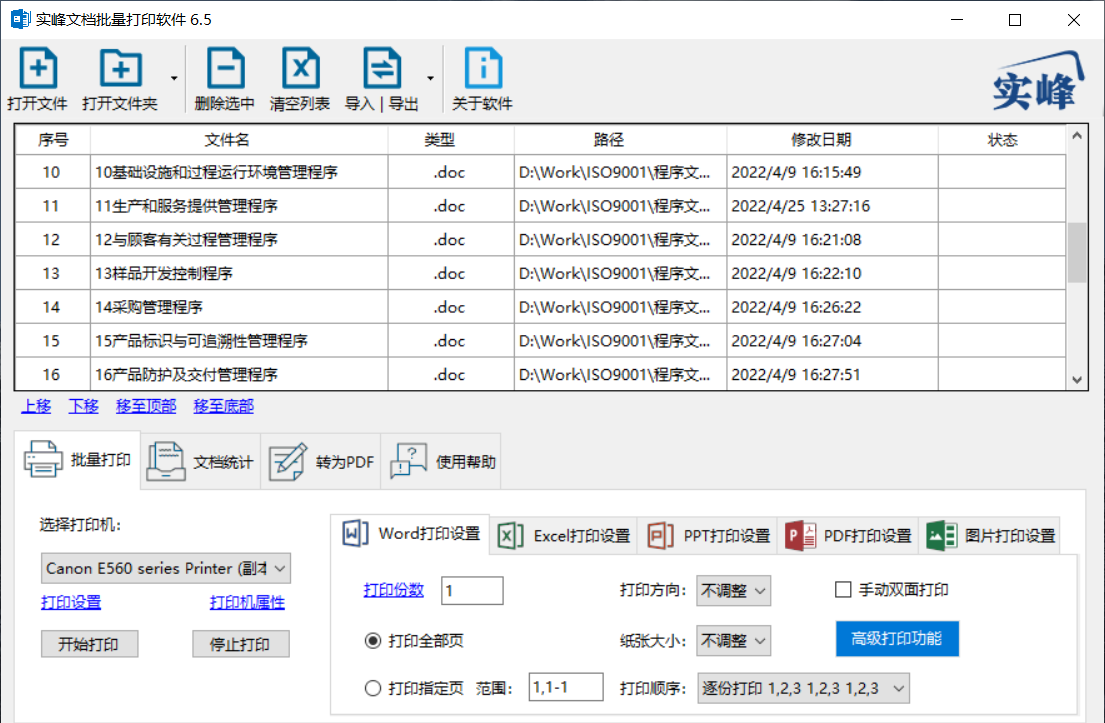Select the 打印指定页 radio button
The image size is (1105, 723).
pyautogui.click(x=373, y=688)
